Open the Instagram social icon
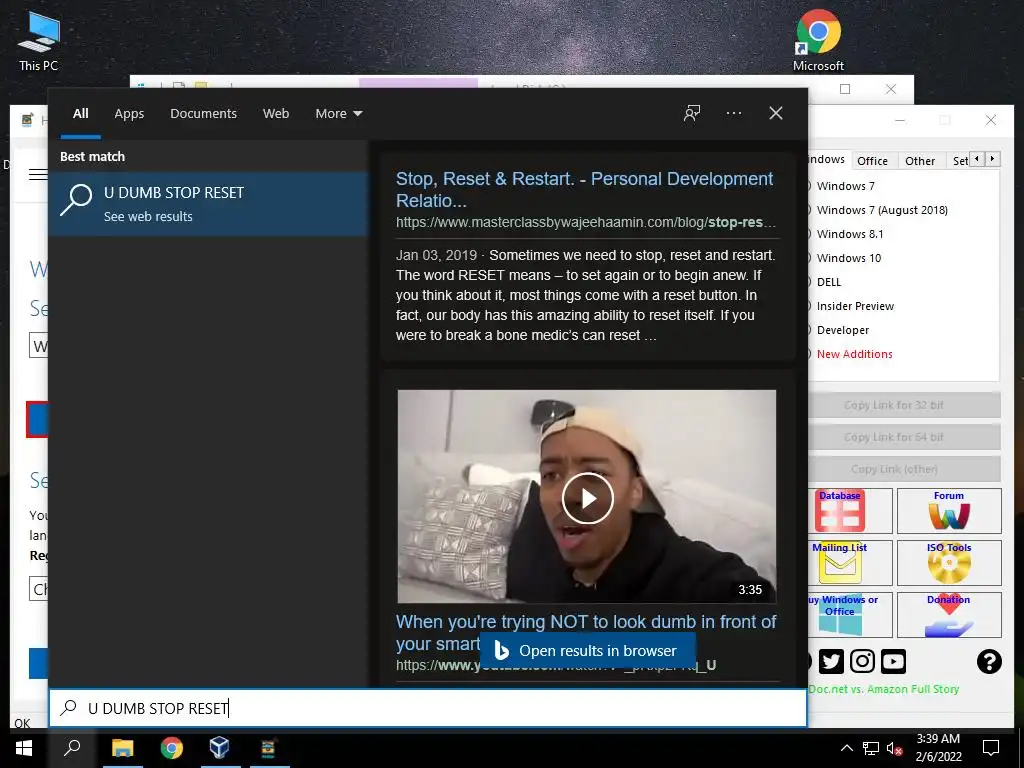Image resolution: width=1024 pixels, height=768 pixels. pyautogui.click(x=862, y=662)
